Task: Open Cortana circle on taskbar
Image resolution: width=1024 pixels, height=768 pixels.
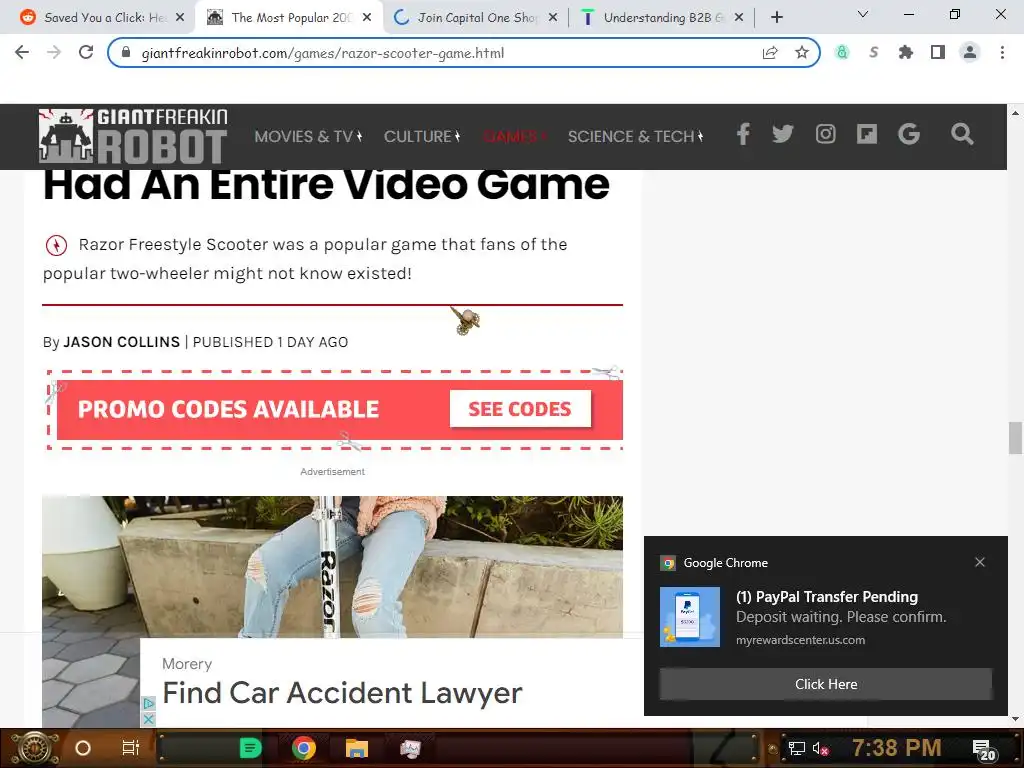Action: tap(83, 748)
